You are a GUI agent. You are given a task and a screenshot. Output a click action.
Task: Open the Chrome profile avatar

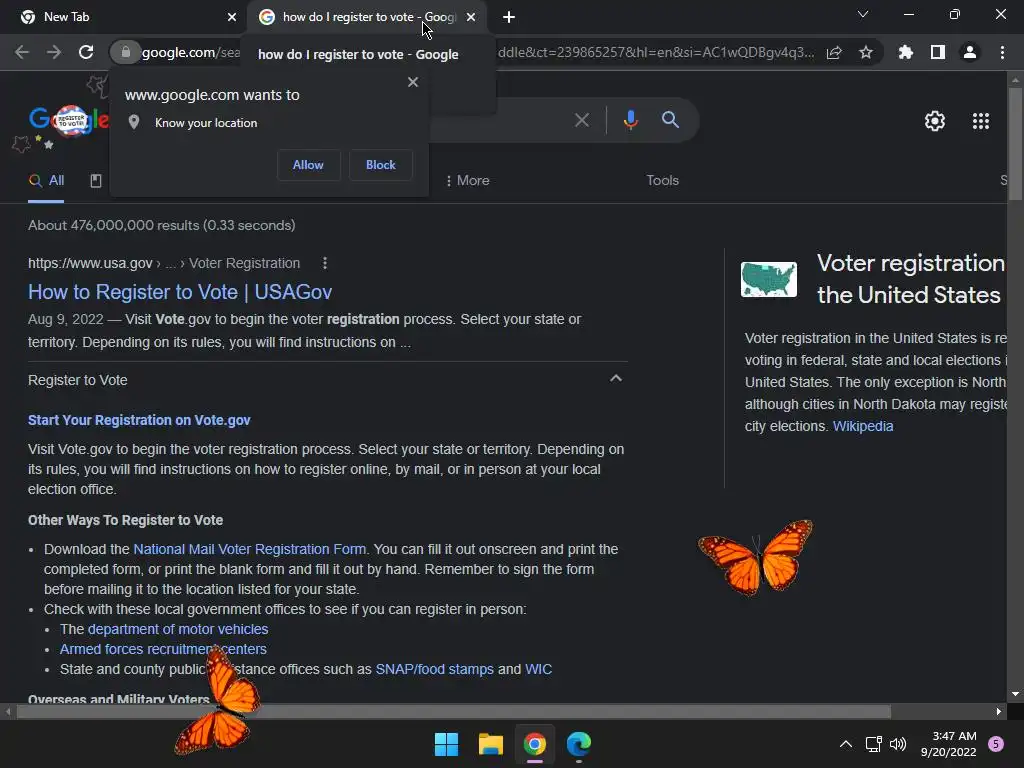[970, 52]
